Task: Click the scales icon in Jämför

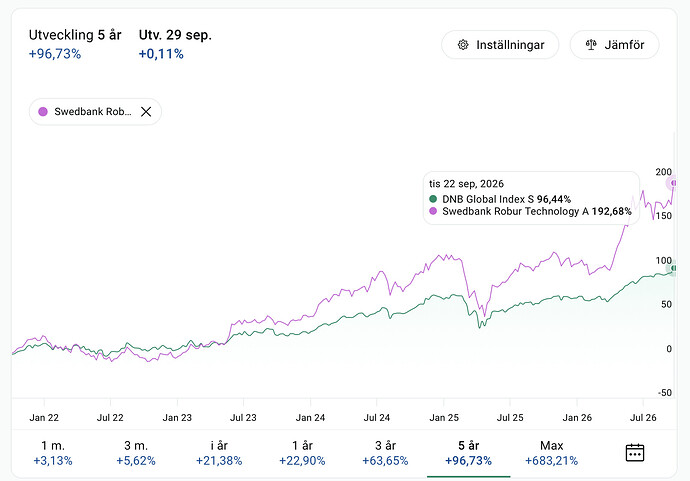Action: [591, 44]
